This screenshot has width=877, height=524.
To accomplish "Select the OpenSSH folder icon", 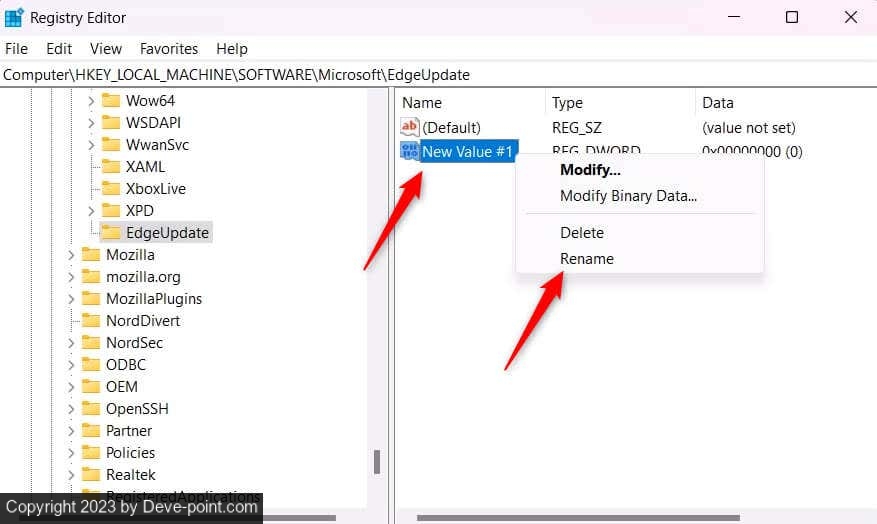I will pyautogui.click(x=91, y=409).
